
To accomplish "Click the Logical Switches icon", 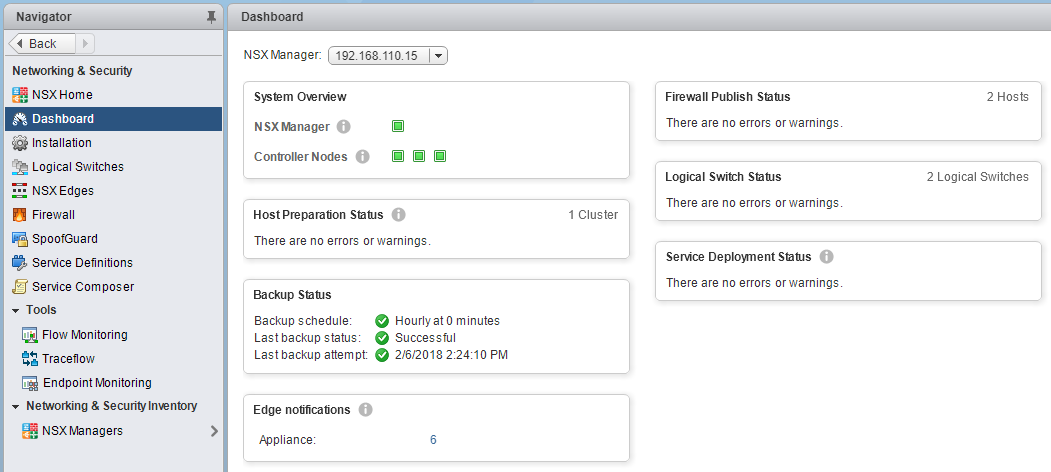I will (x=19, y=167).
